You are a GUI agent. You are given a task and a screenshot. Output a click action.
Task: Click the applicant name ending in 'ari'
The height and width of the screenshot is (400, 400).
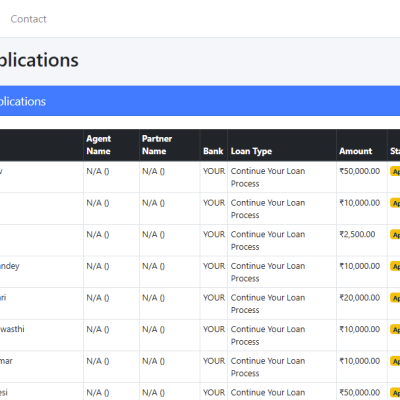[x=3, y=297]
